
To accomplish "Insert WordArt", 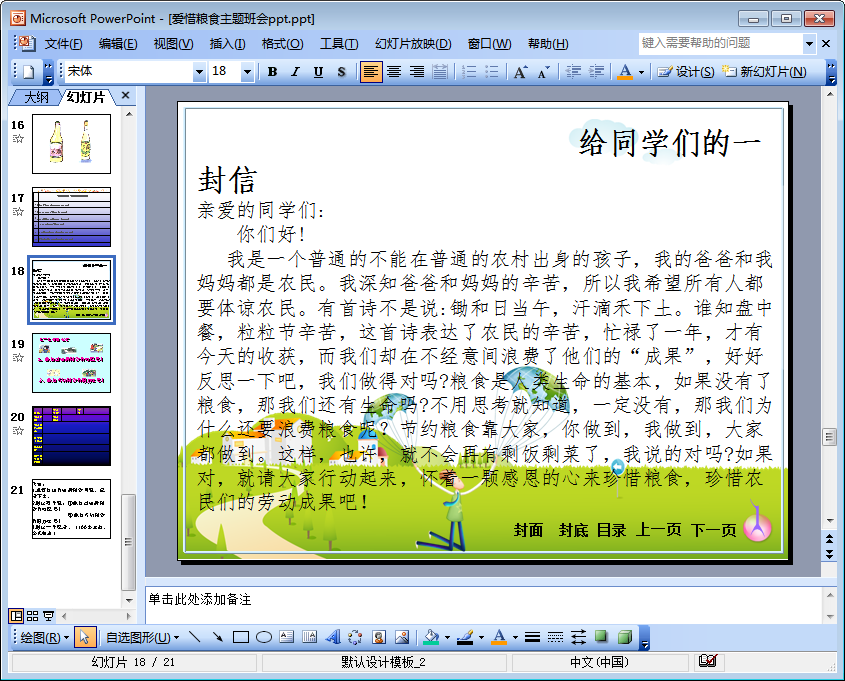I will (333, 637).
